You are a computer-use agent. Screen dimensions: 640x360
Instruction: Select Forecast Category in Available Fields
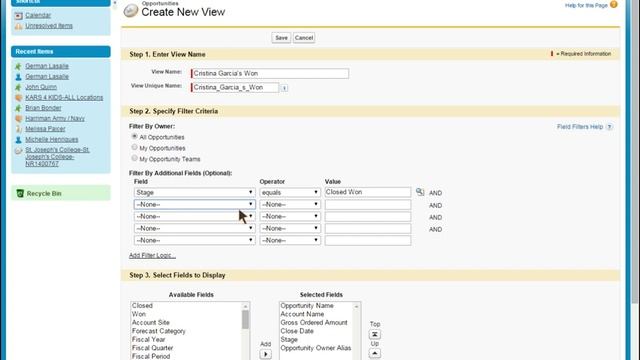coord(158,331)
